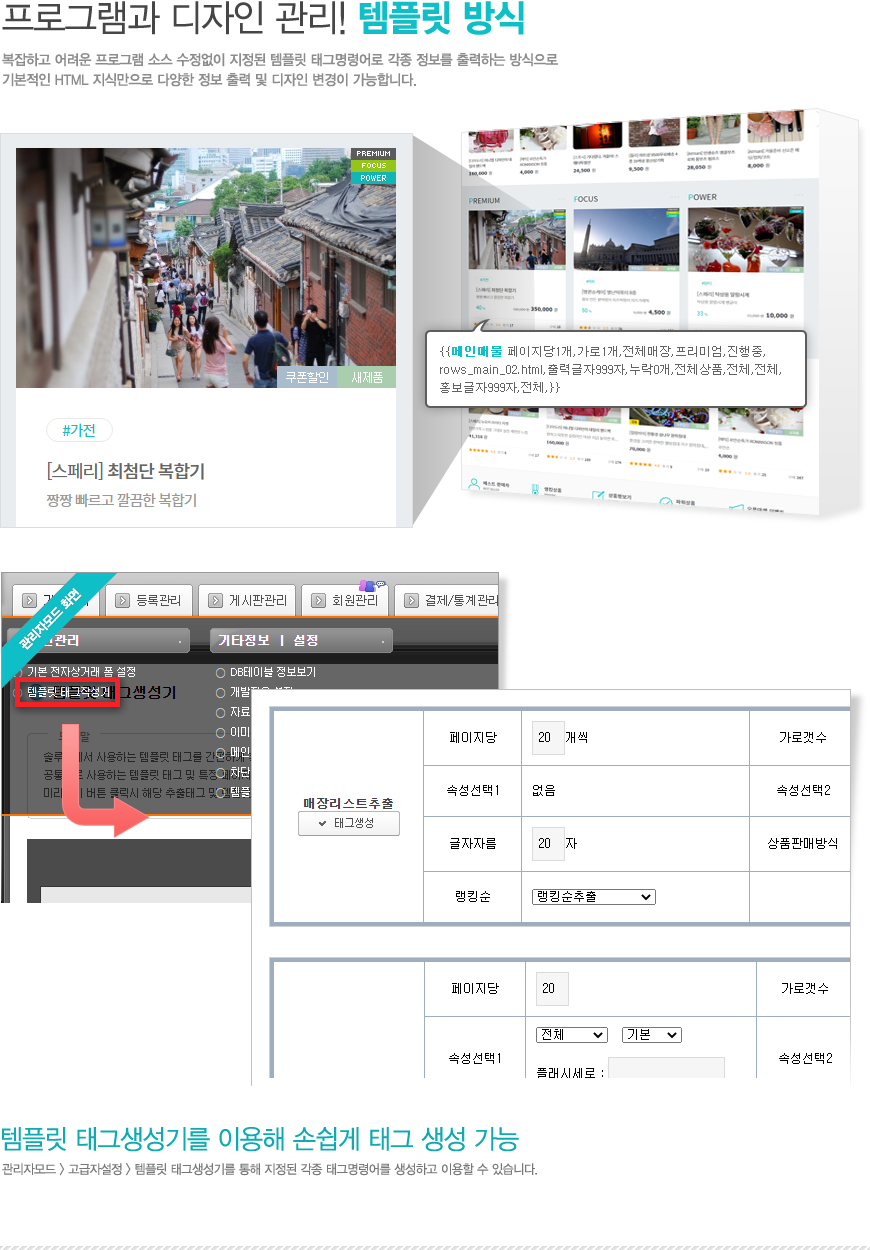
Task: Click the 4,500 price in FOCUS card
Action: click(x=656, y=312)
